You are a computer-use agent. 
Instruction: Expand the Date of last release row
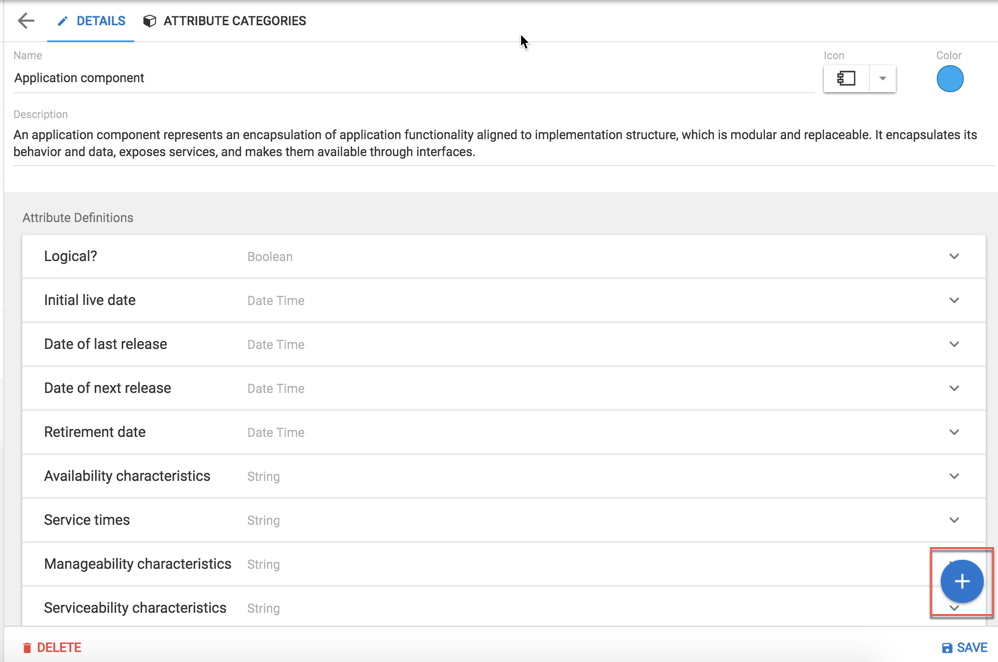point(954,345)
